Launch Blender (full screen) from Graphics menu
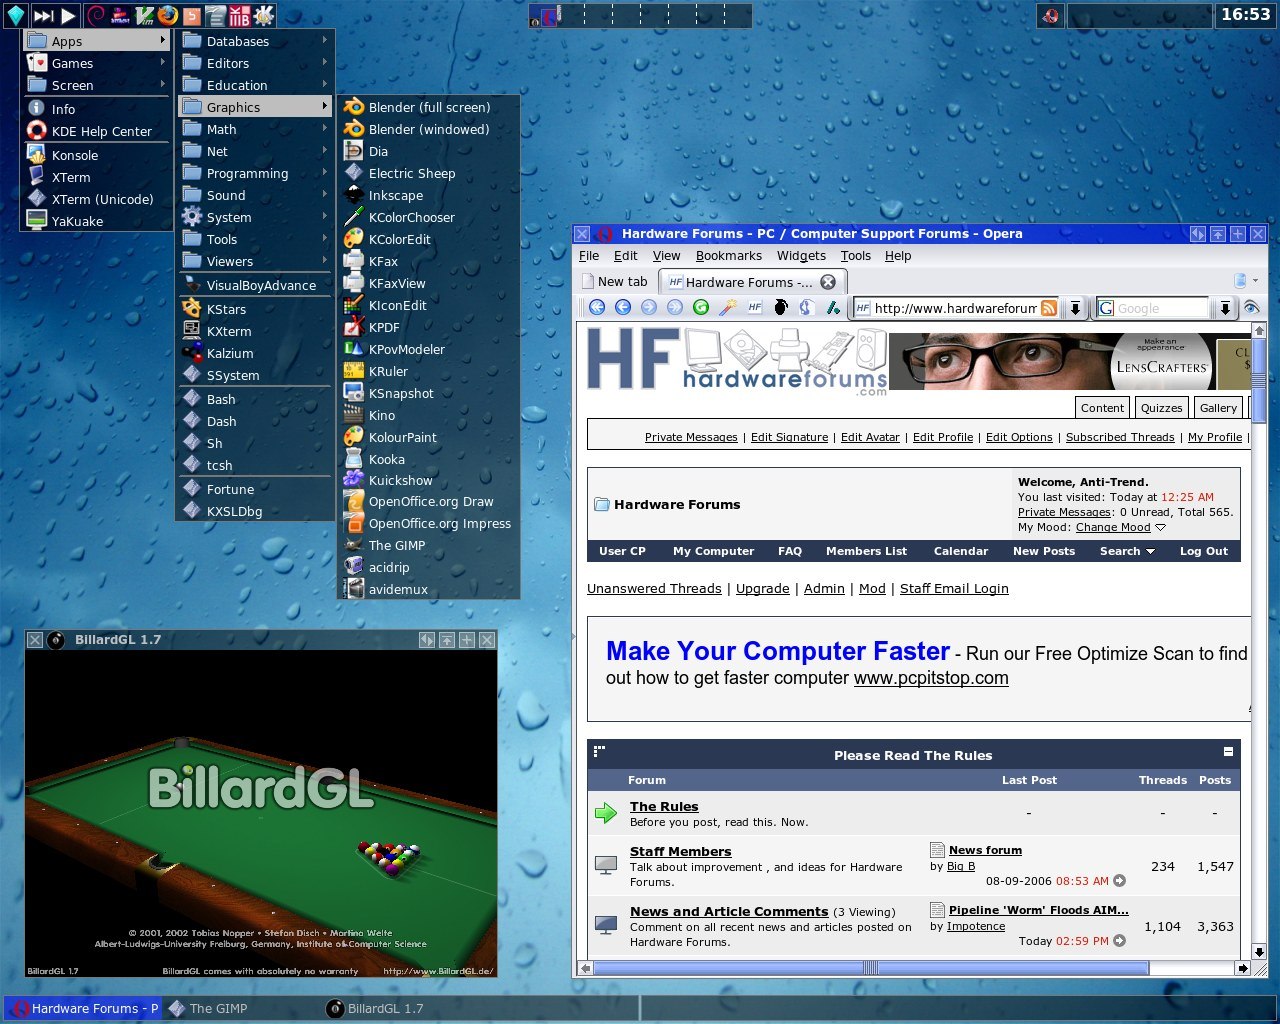The height and width of the screenshot is (1024, 1280). click(428, 107)
